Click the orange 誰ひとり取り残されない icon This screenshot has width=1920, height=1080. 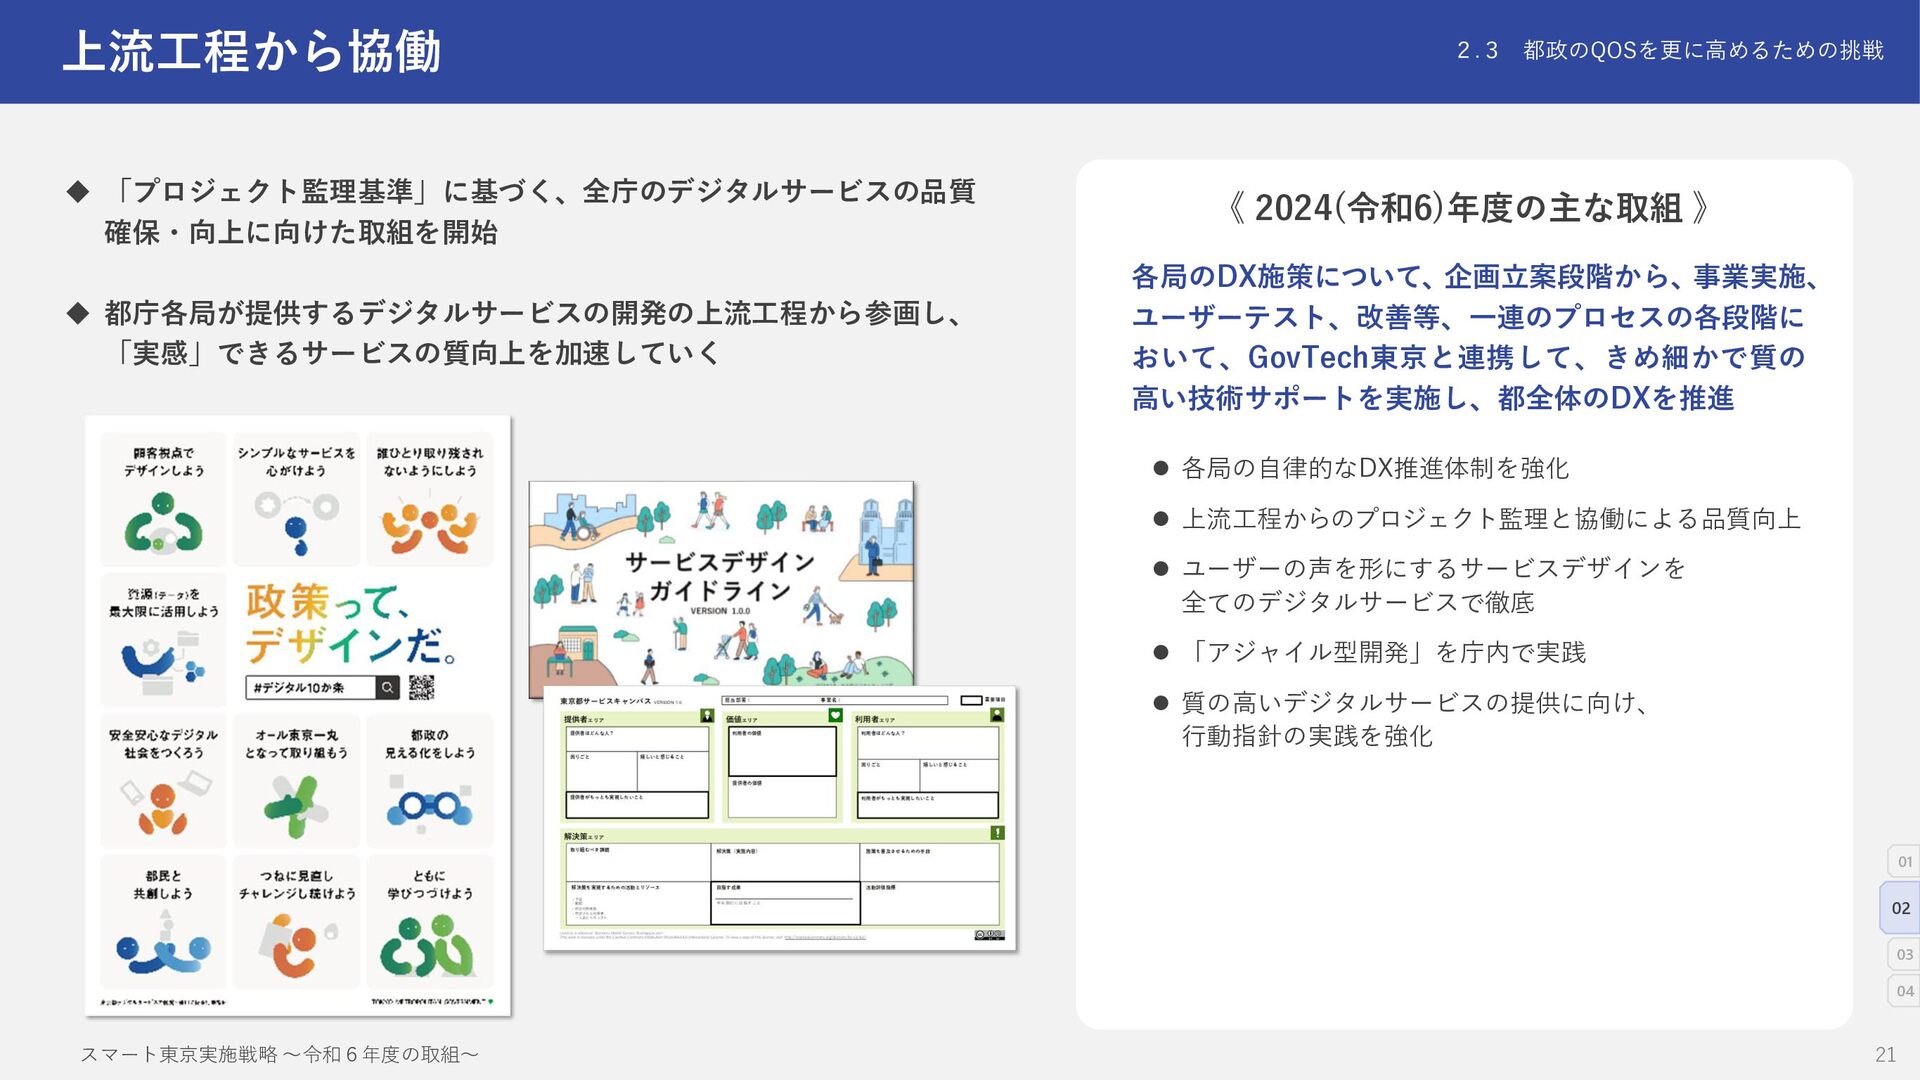pyautogui.click(x=429, y=526)
